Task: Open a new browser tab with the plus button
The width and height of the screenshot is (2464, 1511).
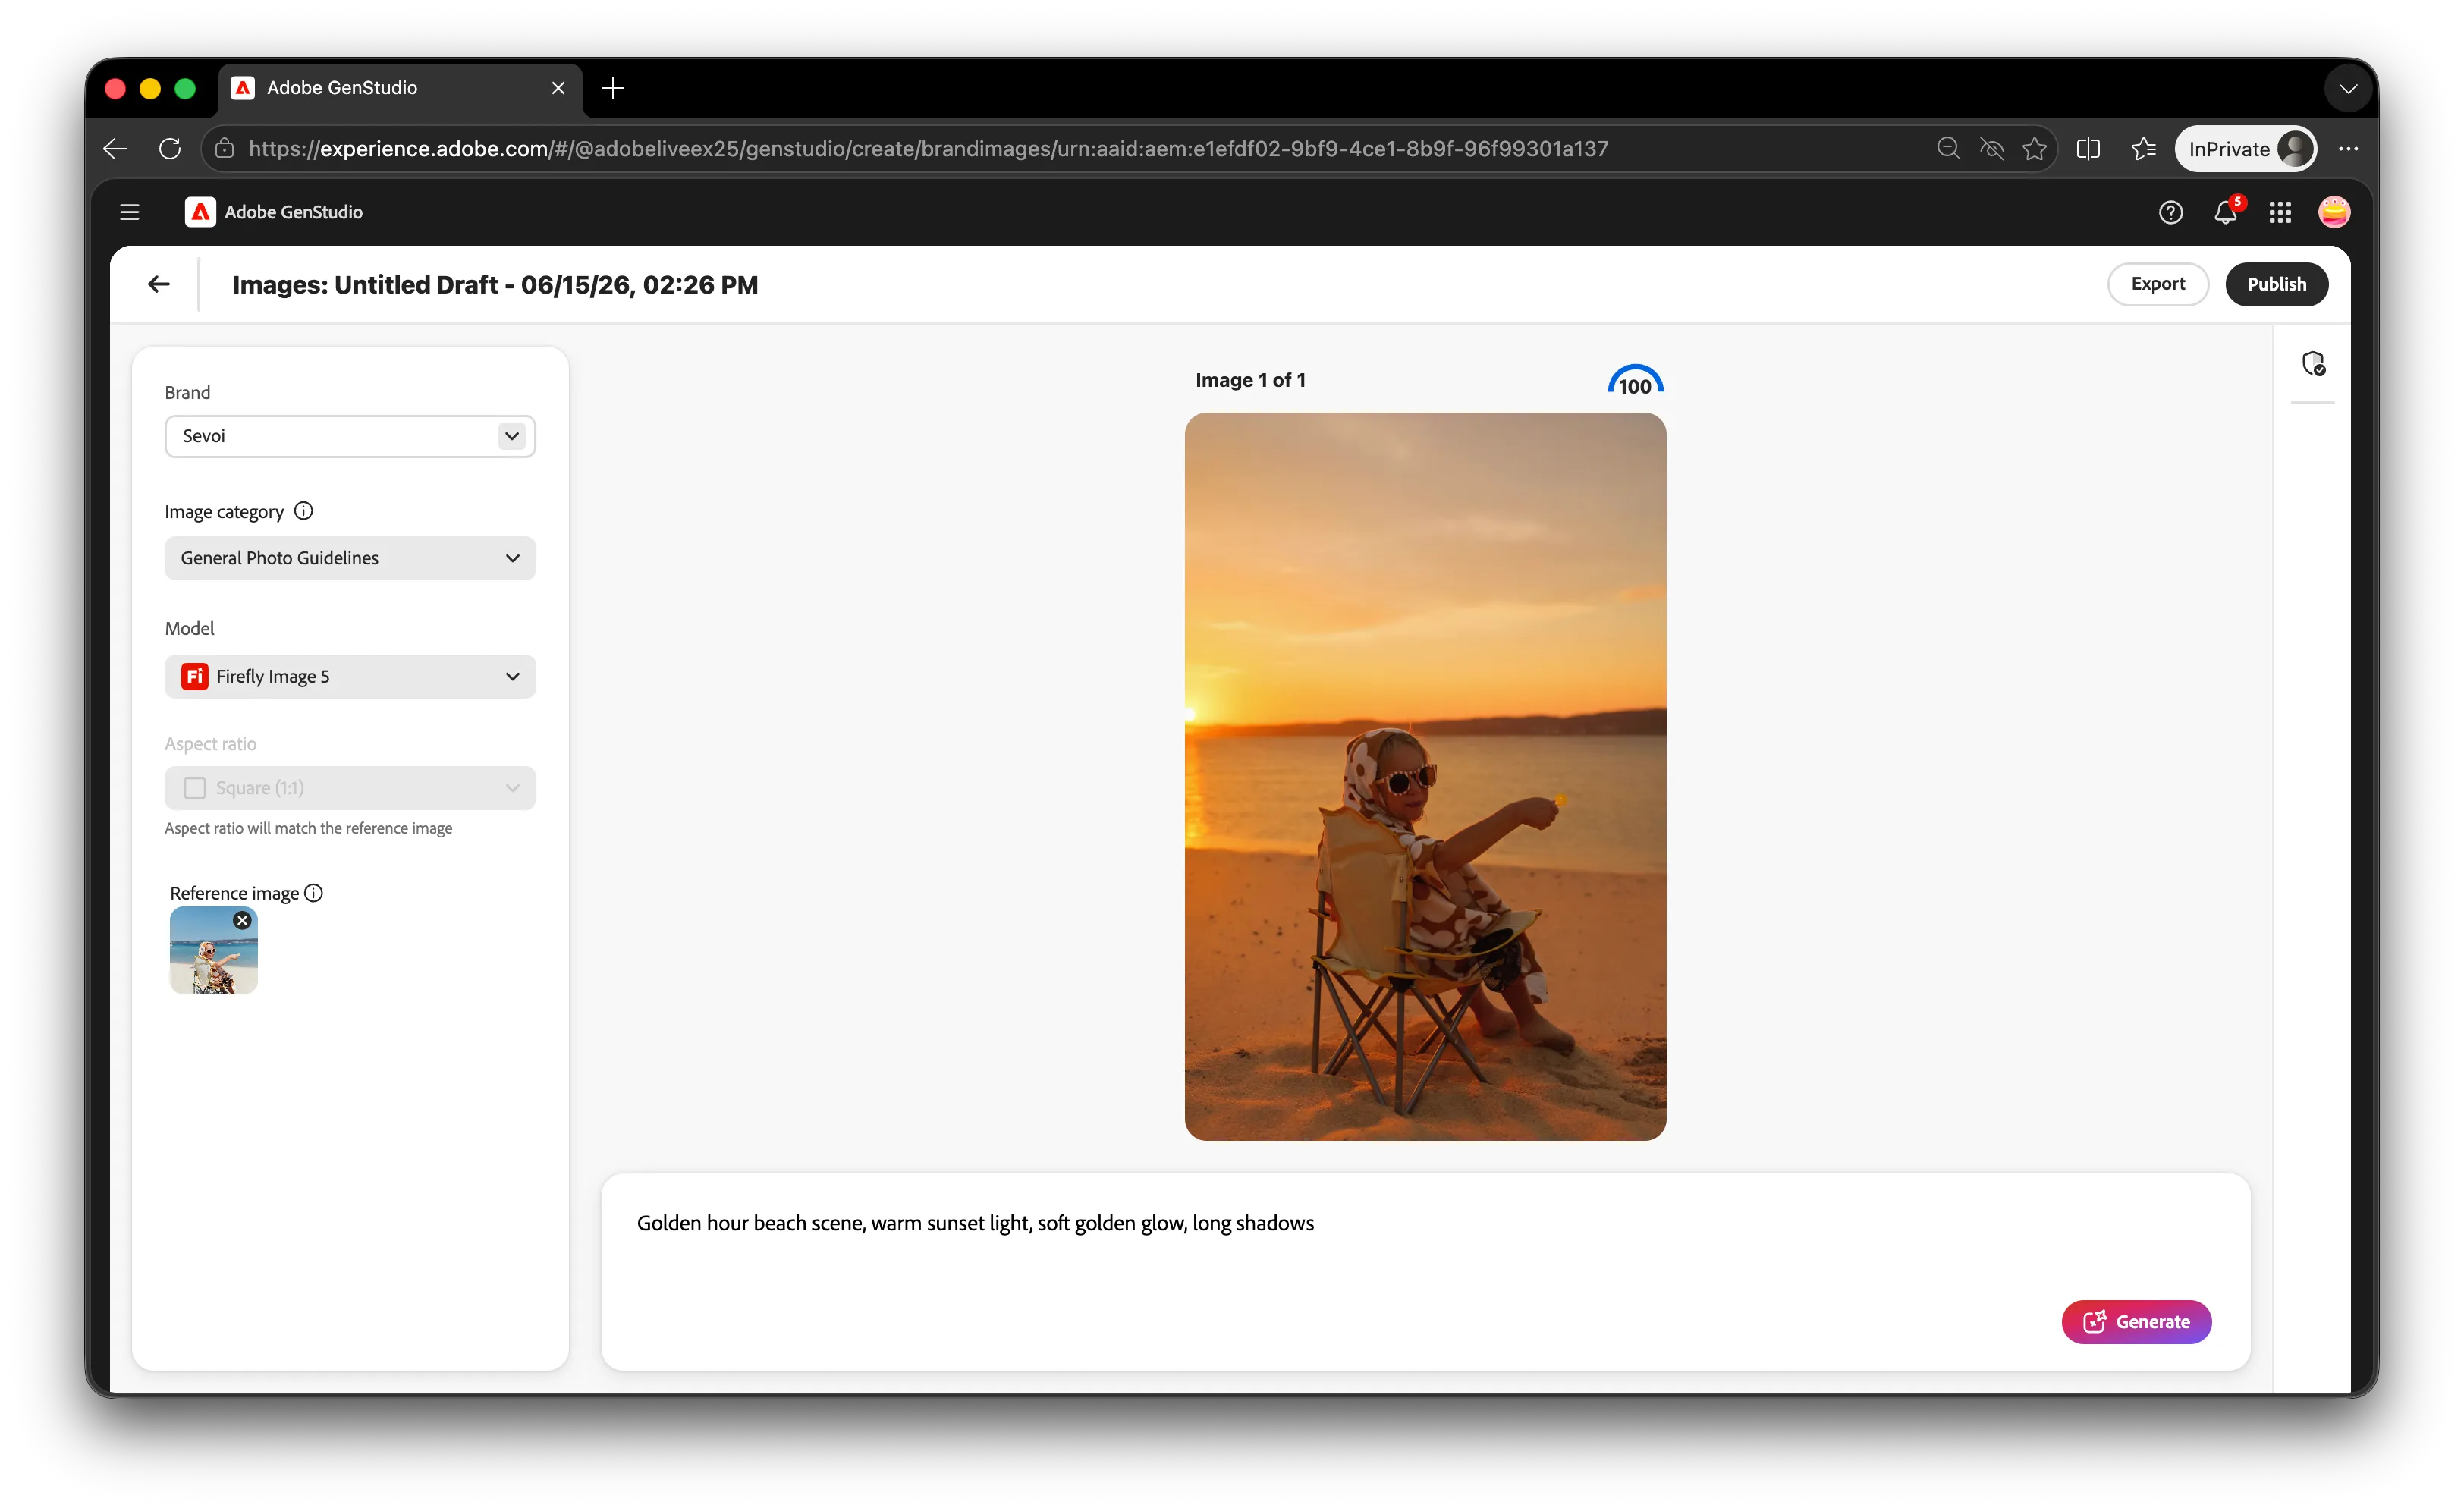Action: point(613,88)
